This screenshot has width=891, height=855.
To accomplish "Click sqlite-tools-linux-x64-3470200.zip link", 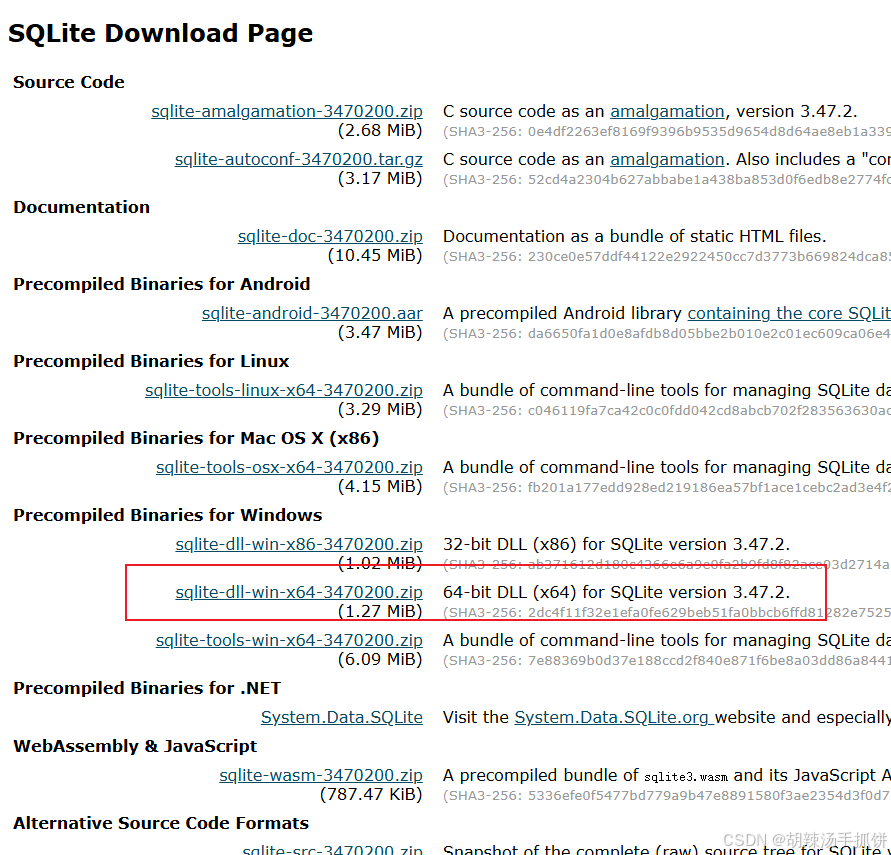I will click(284, 390).
